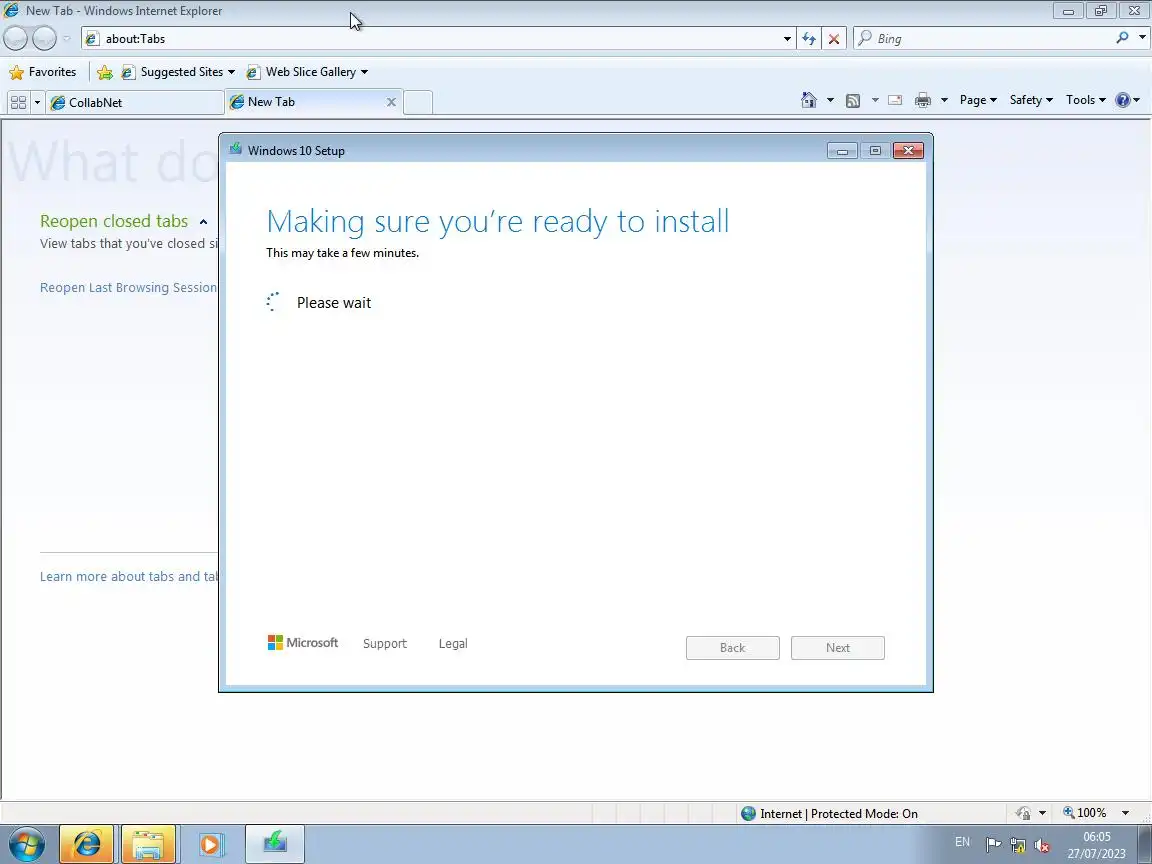The height and width of the screenshot is (864, 1152).
Task: Click the muted volume speaker icon
Action: (x=1042, y=845)
